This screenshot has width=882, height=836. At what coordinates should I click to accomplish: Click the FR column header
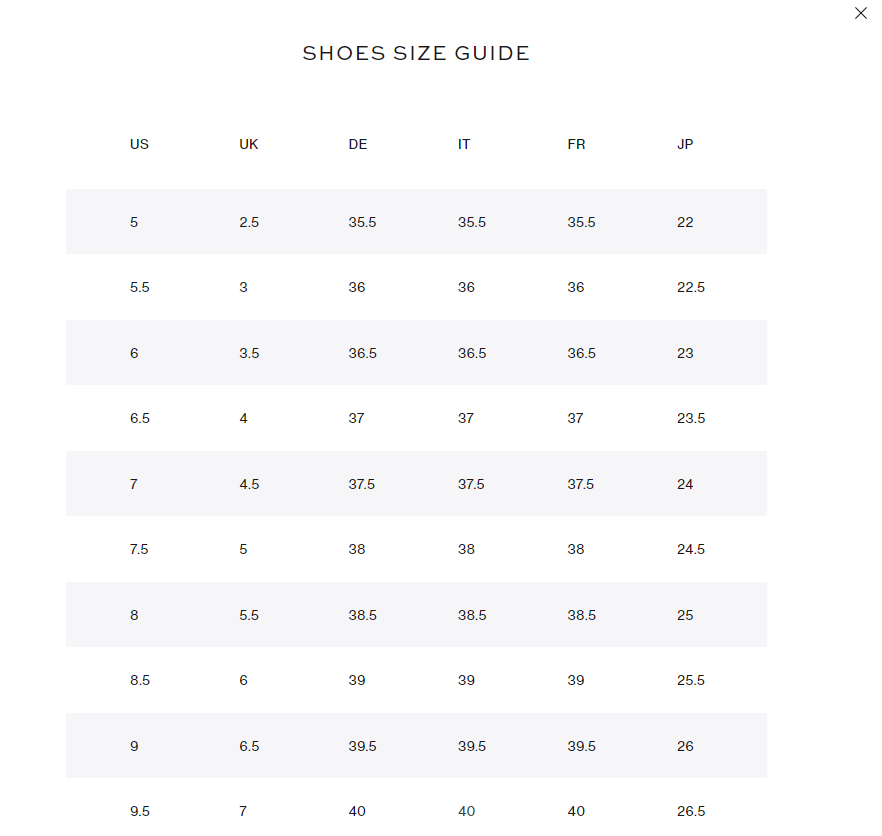point(576,144)
